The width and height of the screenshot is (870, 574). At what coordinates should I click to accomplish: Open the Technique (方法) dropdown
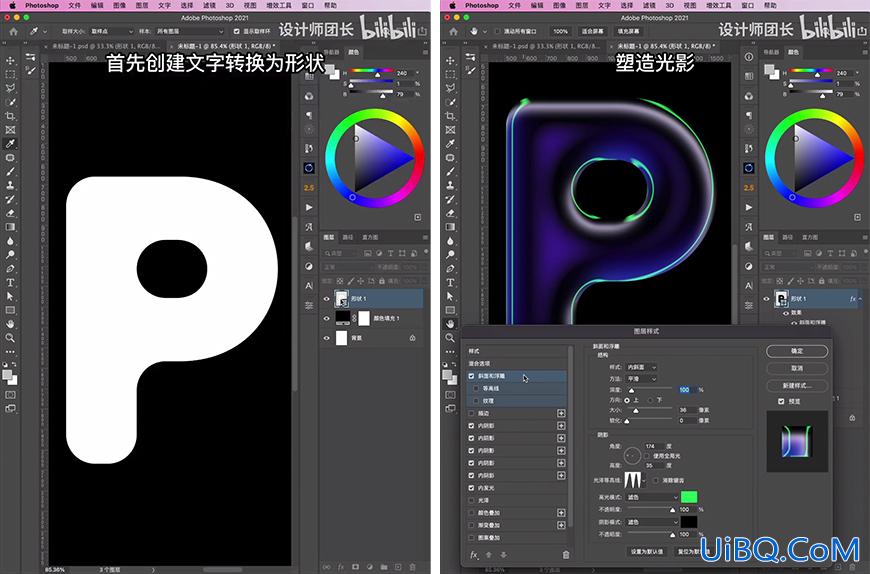pyautogui.click(x=641, y=379)
